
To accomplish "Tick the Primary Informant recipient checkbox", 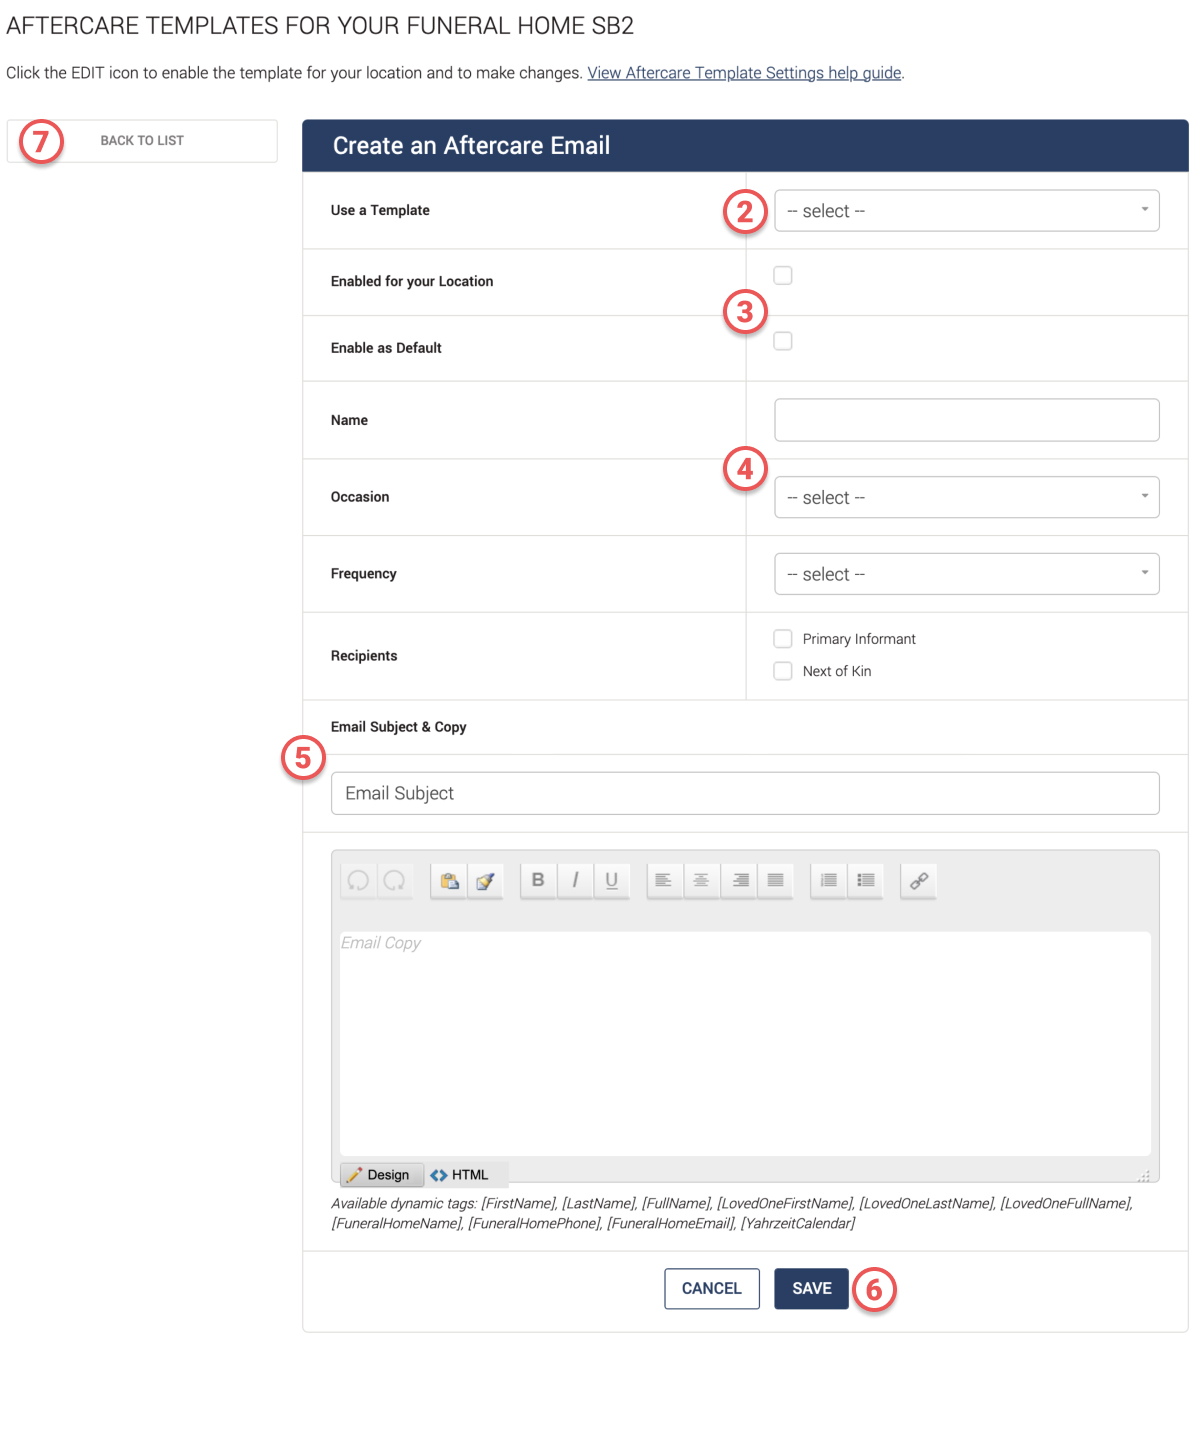I will coord(783,638).
